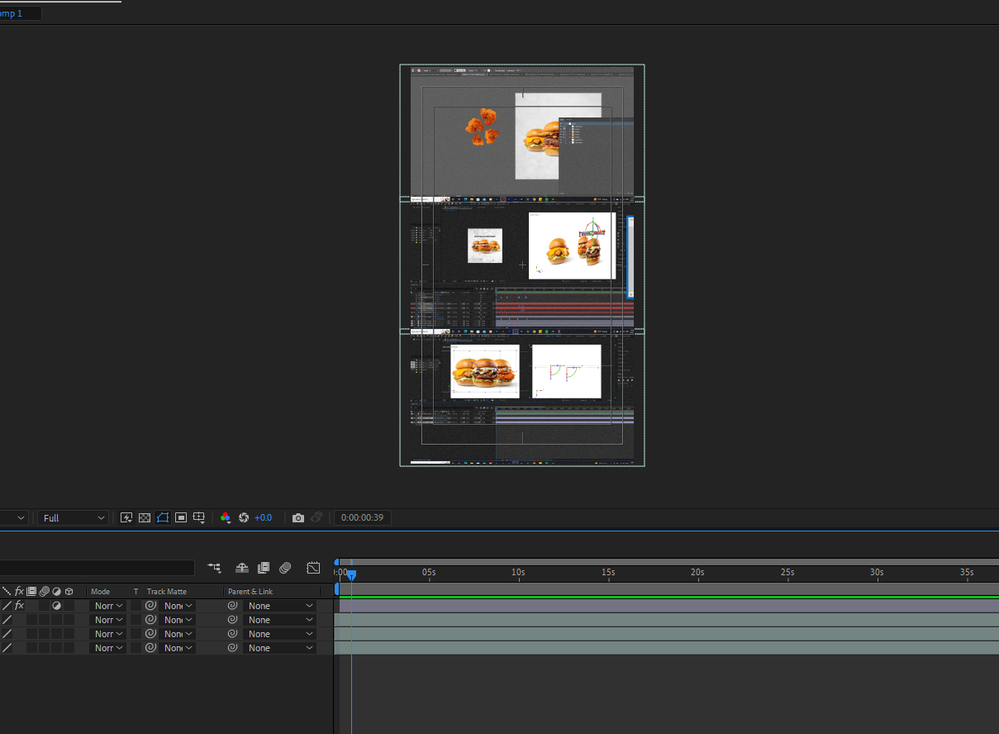Enable Motion Blur for the composition
Screen dimensions: 999x734
pyautogui.click(x=285, y=567)
